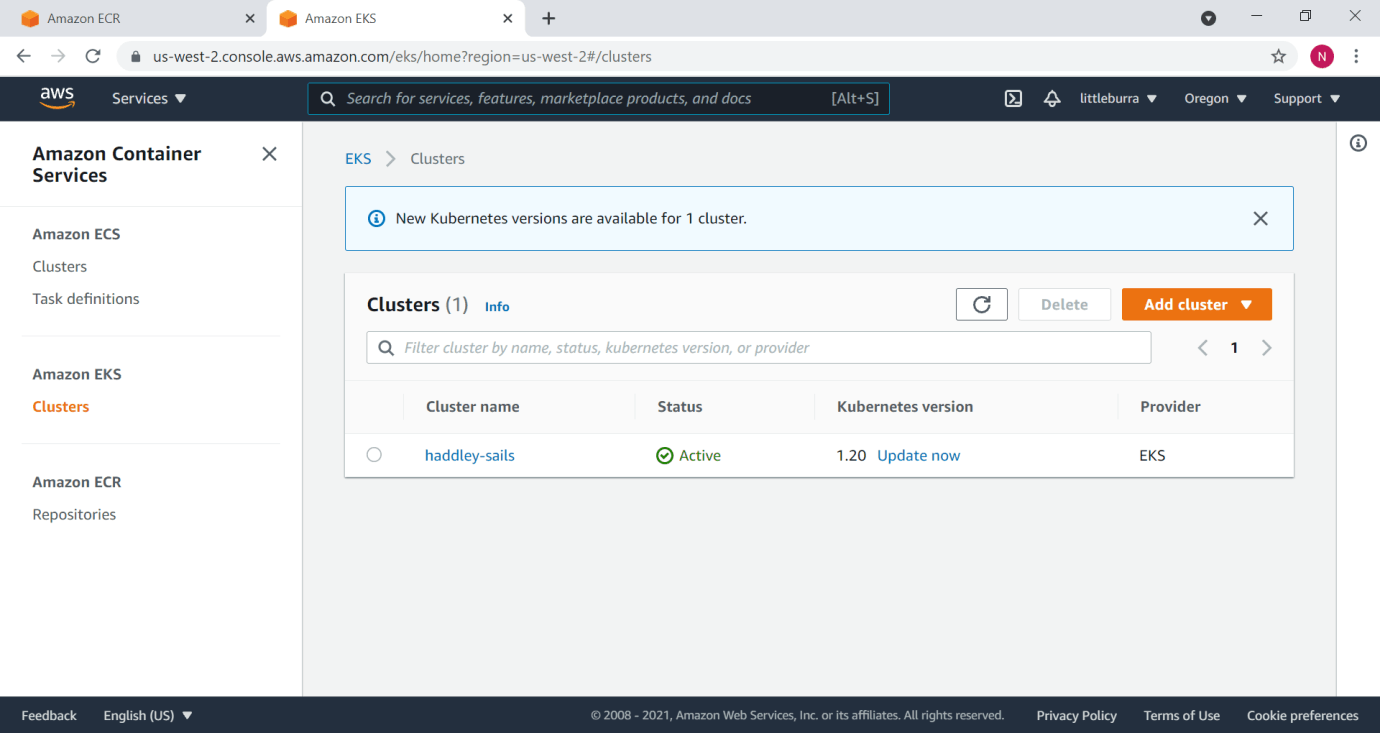Open Cookie preferences in the footer
This screenshot has height=733, width=1380.
tap(1303, 715)
